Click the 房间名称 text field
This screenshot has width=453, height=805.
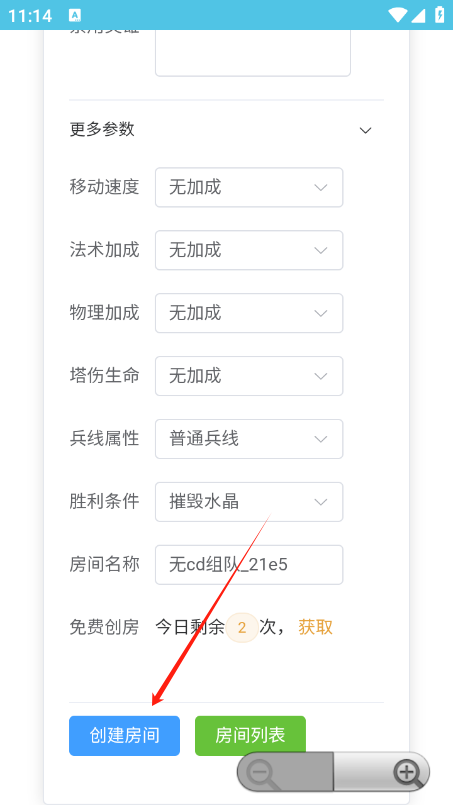[249, 565]
